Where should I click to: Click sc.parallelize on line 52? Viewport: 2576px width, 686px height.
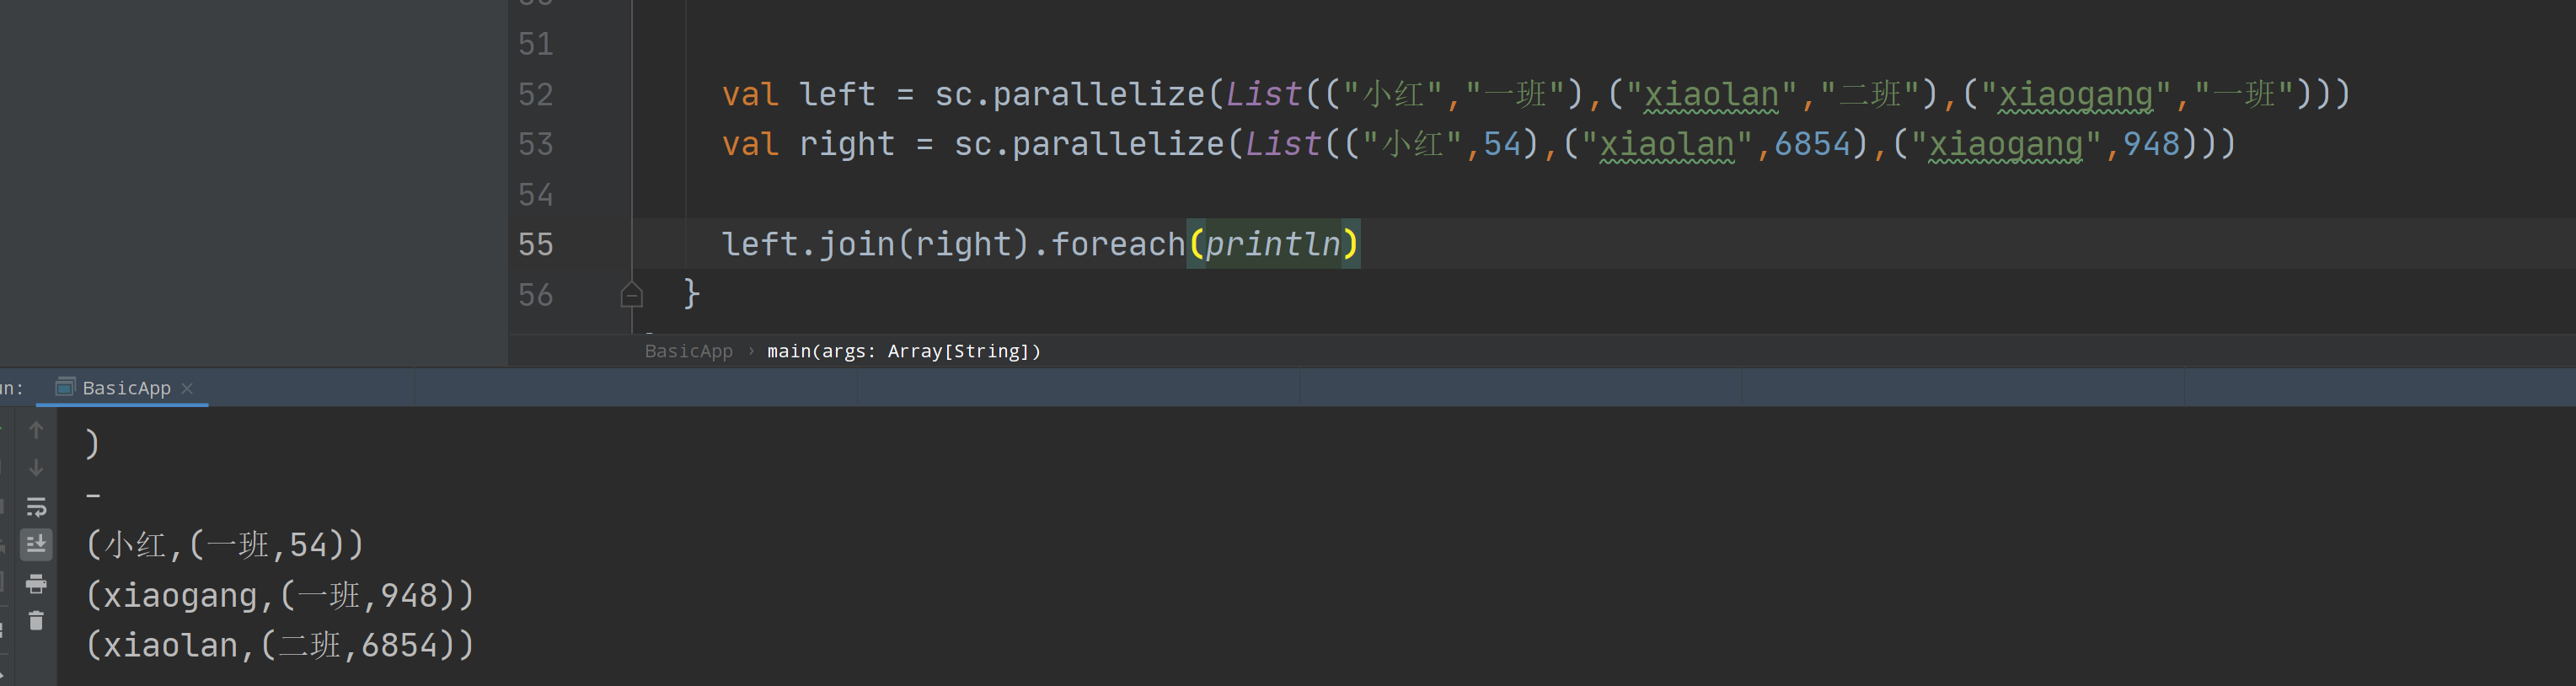coord(1070,94)
